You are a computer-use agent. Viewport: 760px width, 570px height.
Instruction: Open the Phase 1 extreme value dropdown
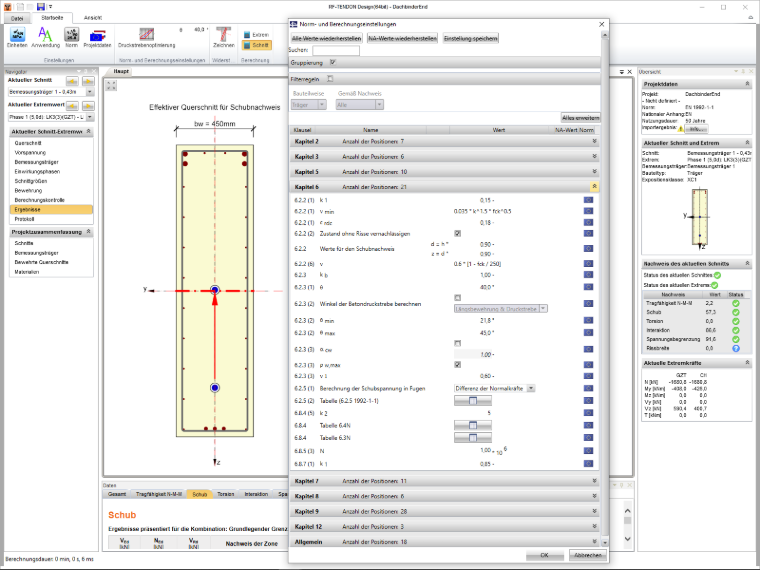tap(90, 117)
